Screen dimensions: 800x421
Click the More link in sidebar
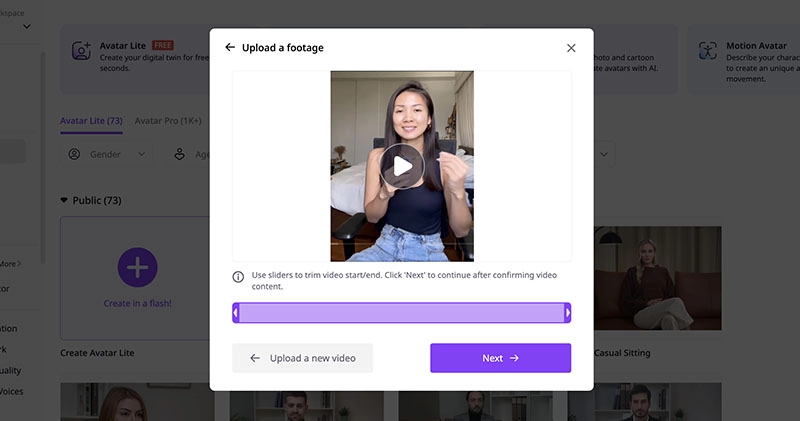tap(10, 264)
